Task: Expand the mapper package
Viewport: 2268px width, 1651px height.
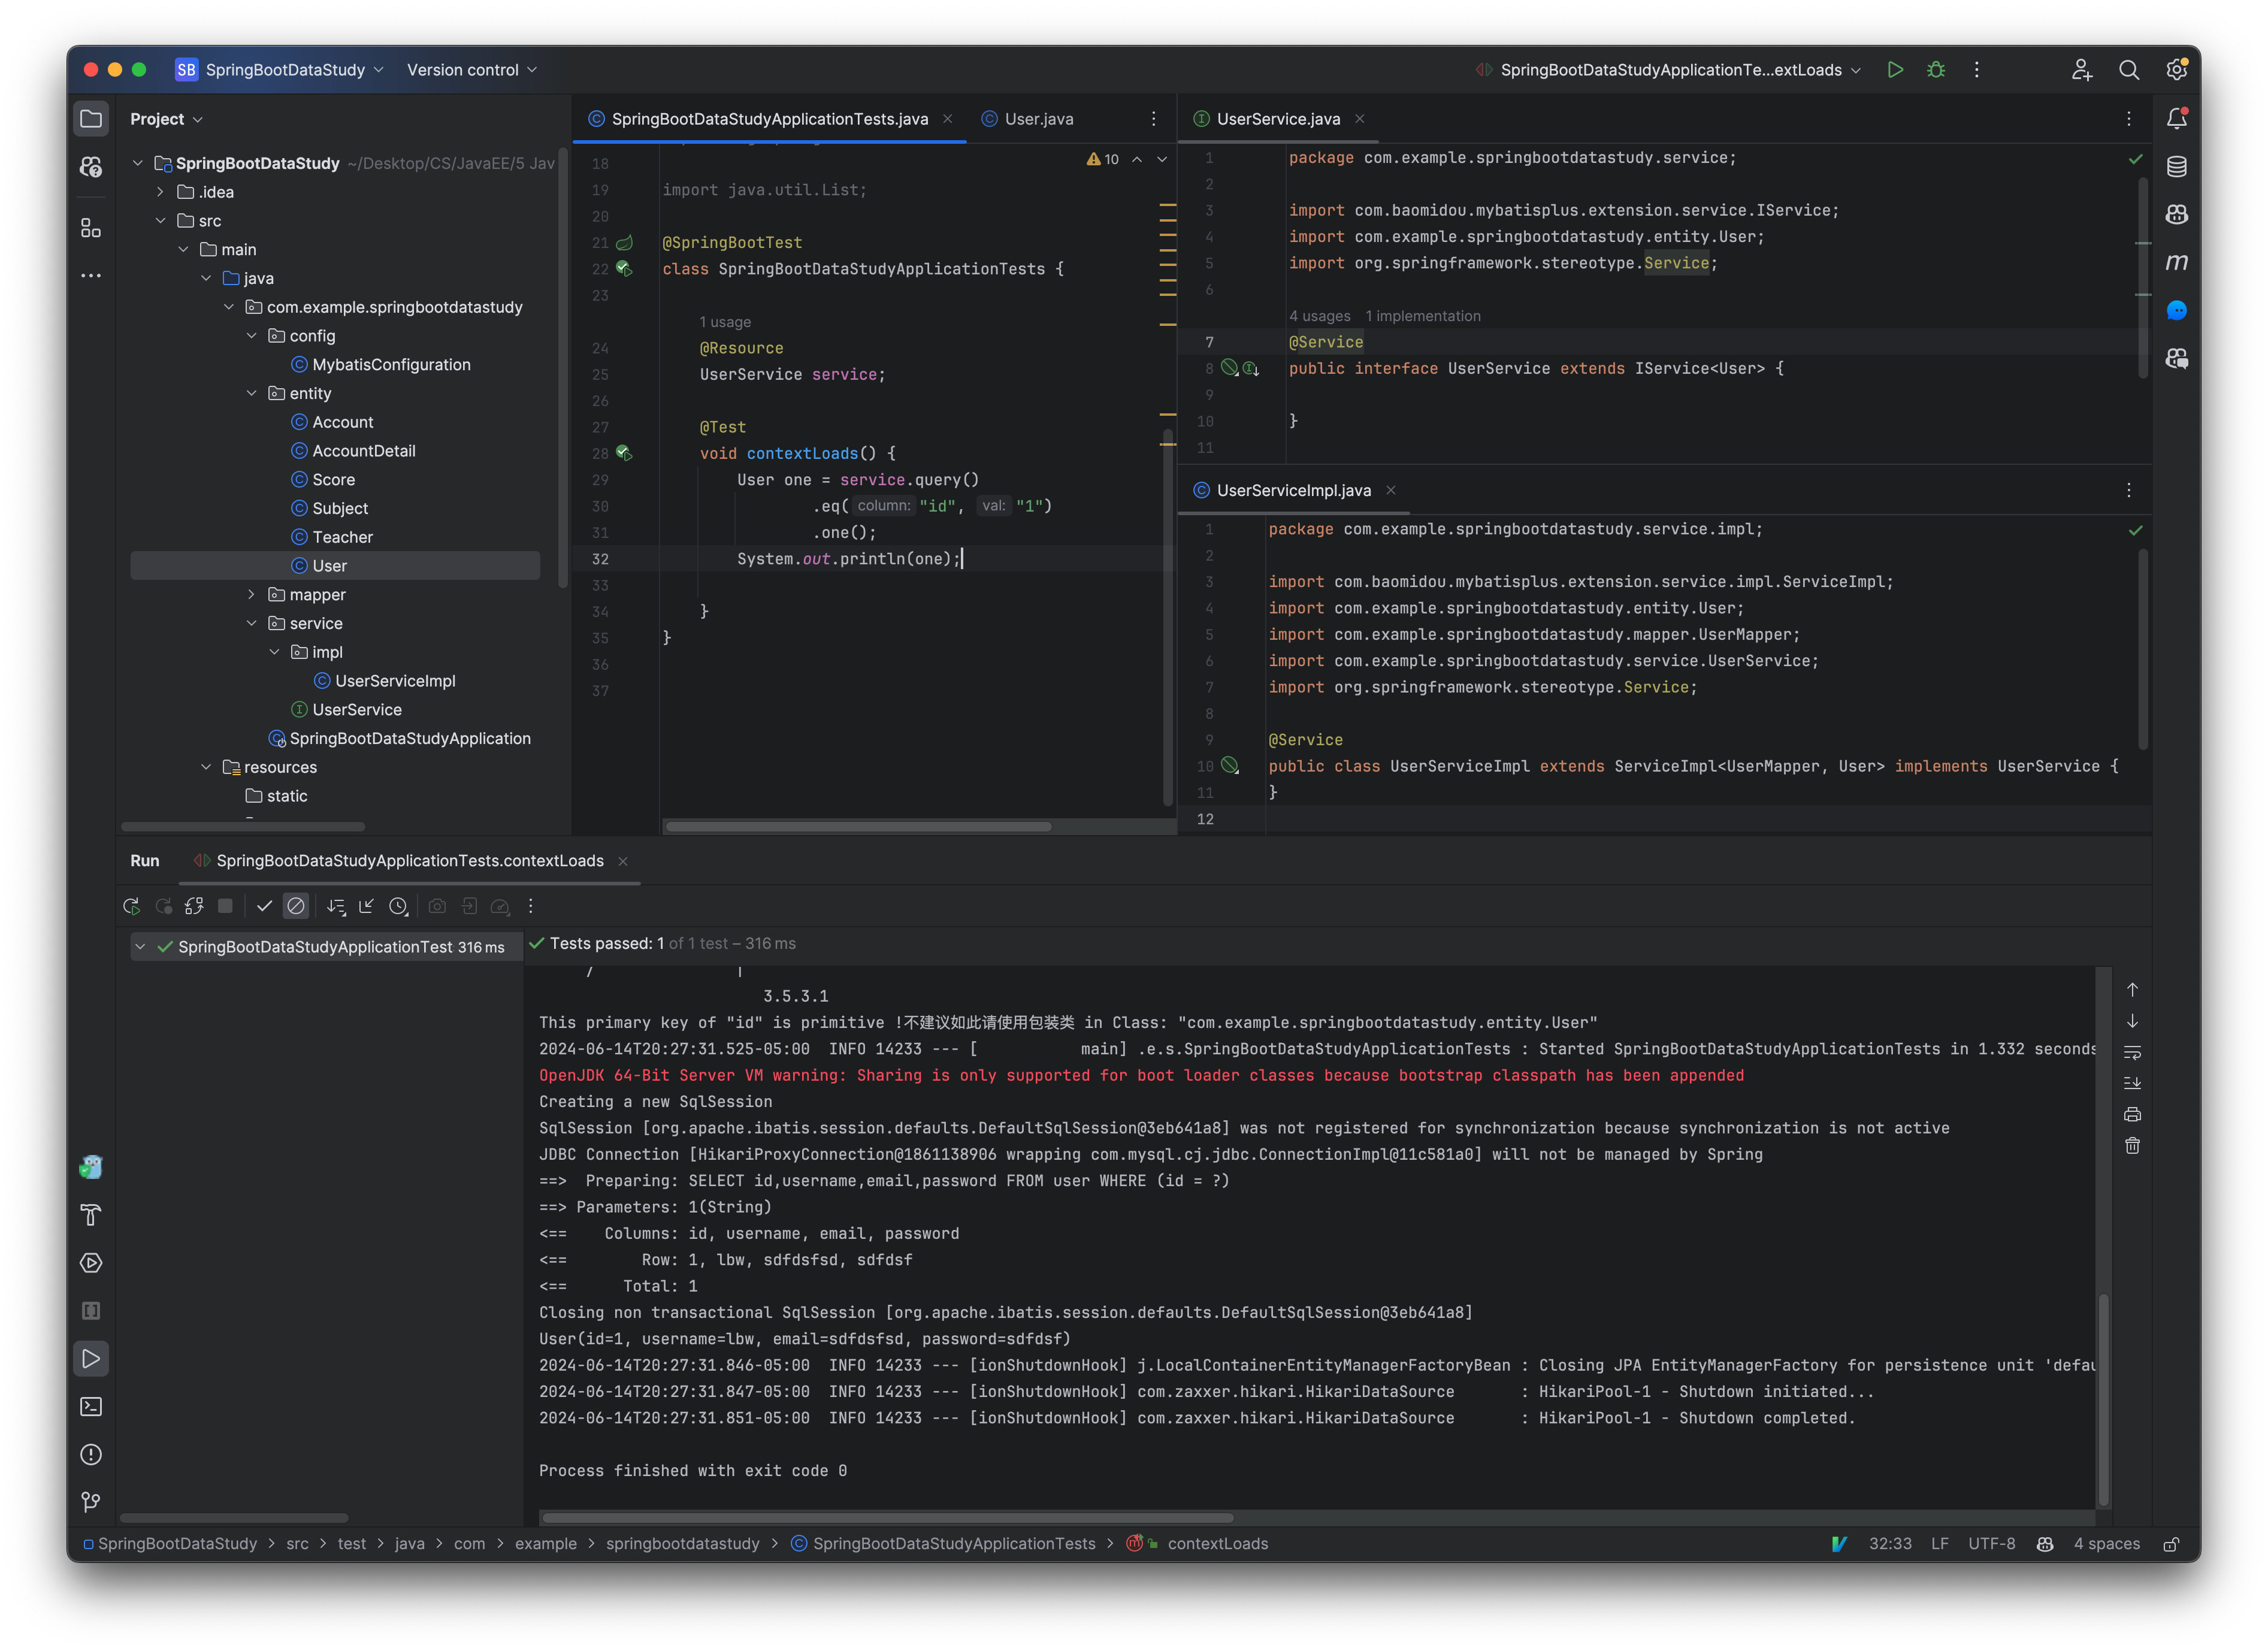Action: click(x=252, y=594)
